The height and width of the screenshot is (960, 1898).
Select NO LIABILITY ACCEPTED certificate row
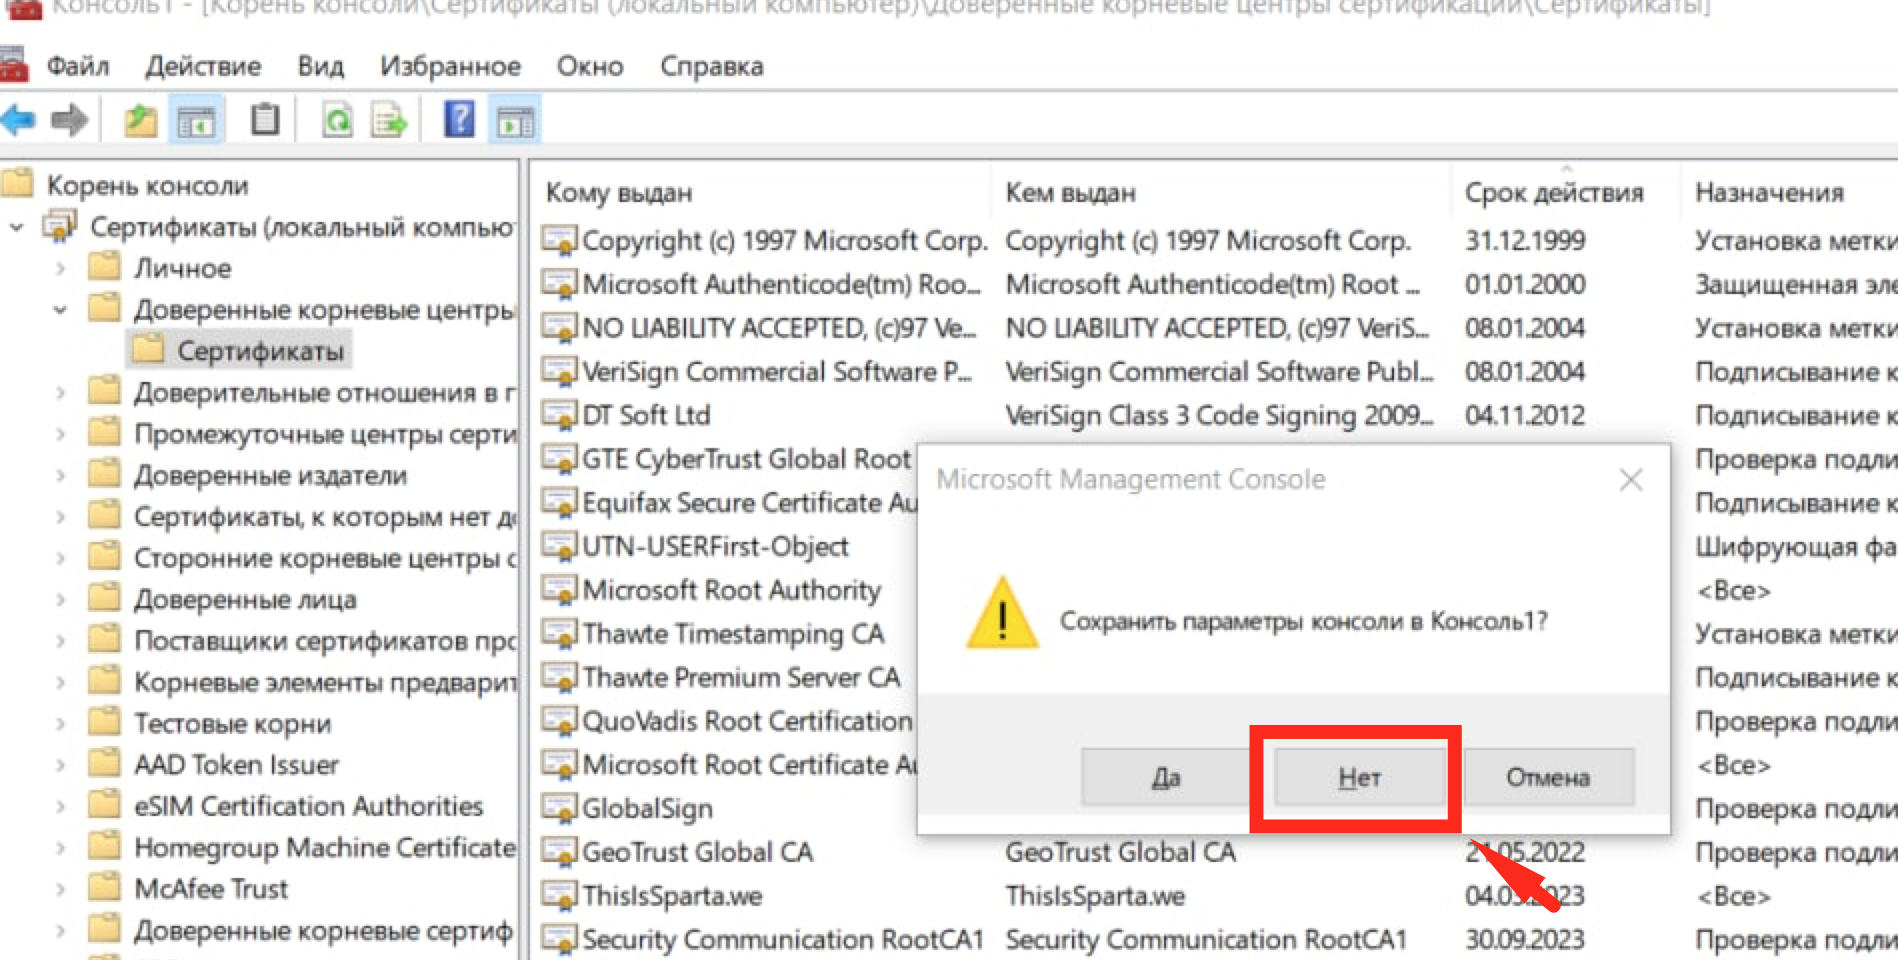[x=1219, y=328]
